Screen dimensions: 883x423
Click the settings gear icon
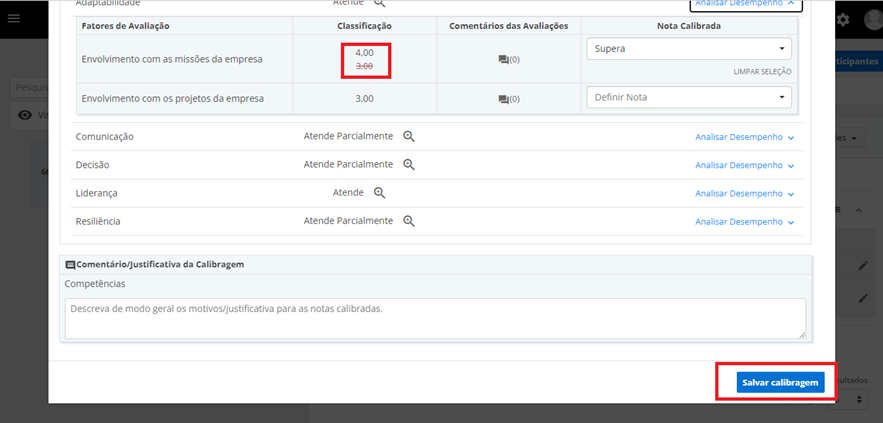(x=843, y=20)
